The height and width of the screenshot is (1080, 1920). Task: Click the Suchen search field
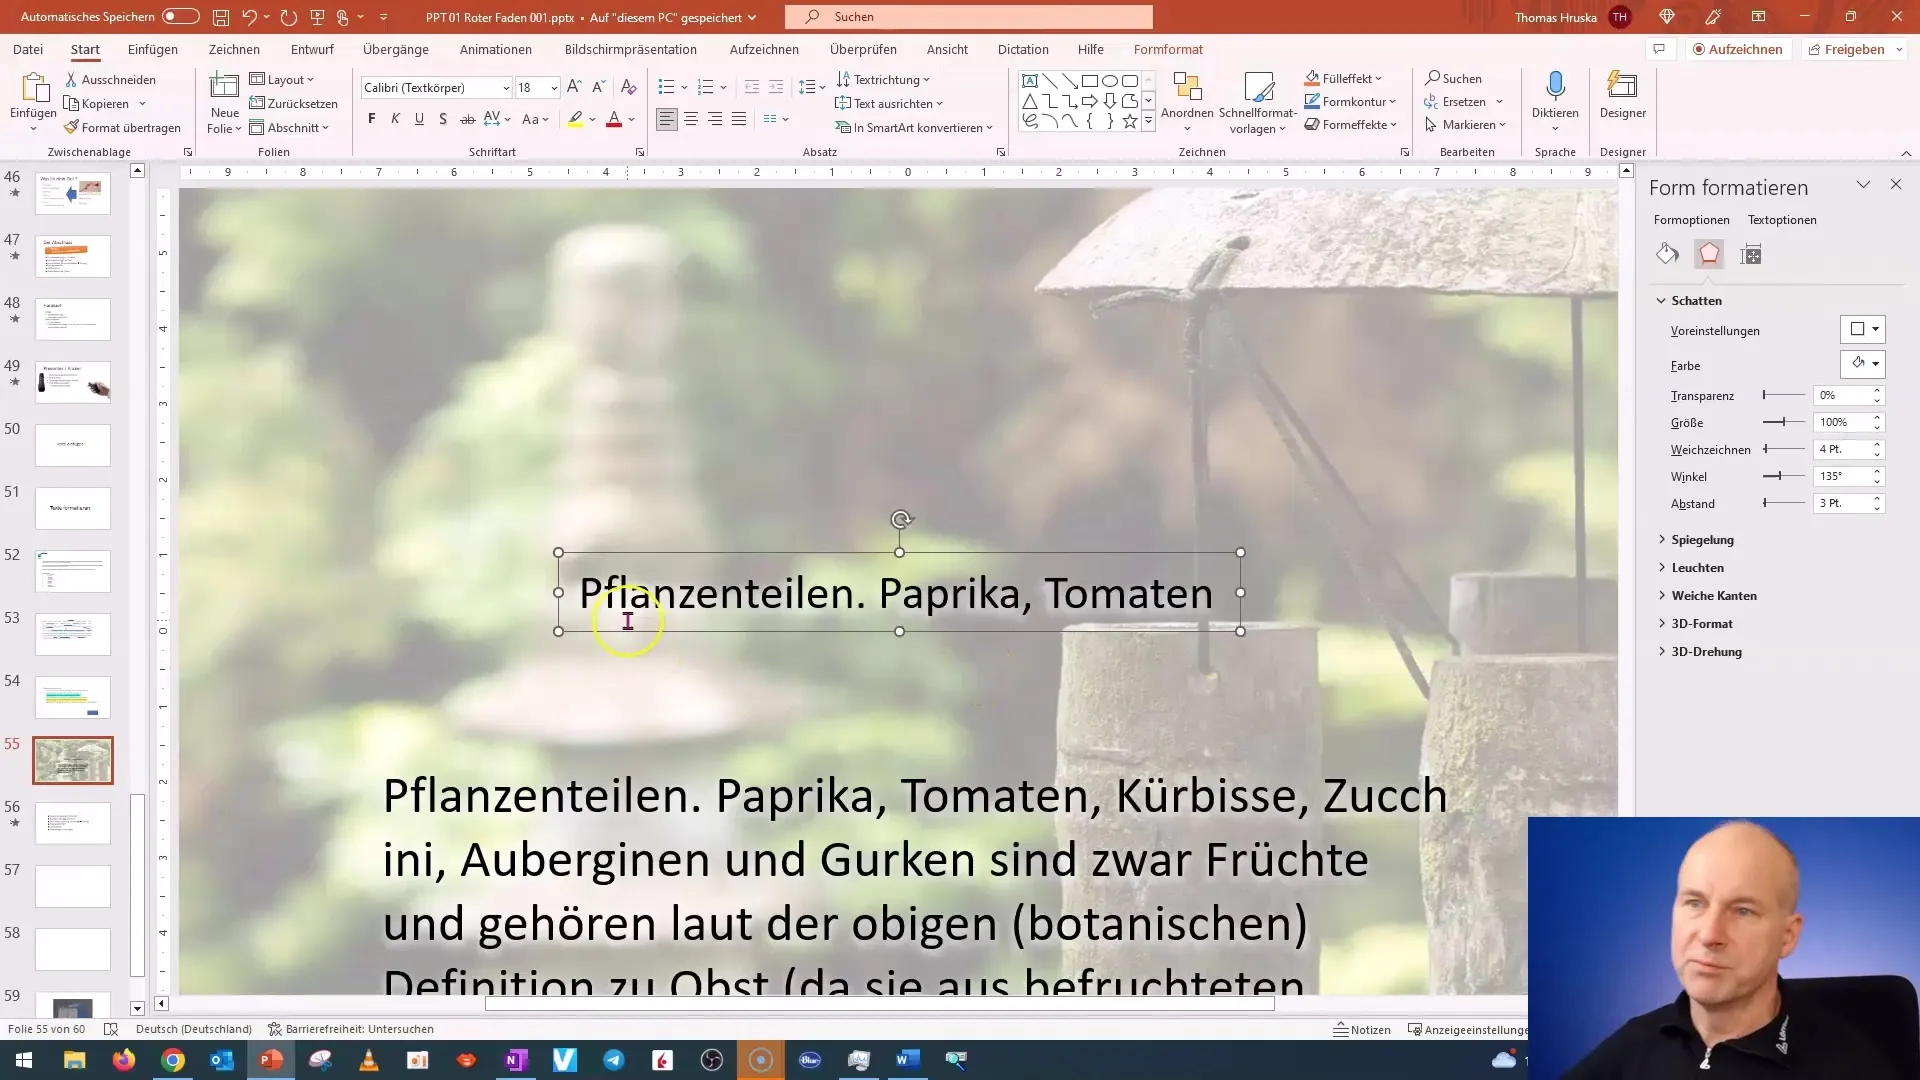(x=969, y=17)
